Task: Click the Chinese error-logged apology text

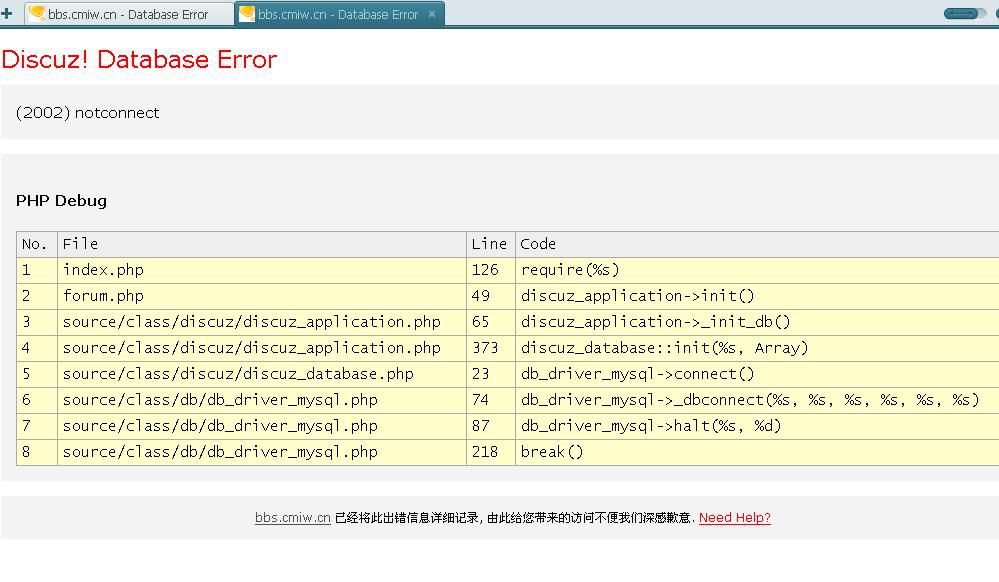Action: 514,518
